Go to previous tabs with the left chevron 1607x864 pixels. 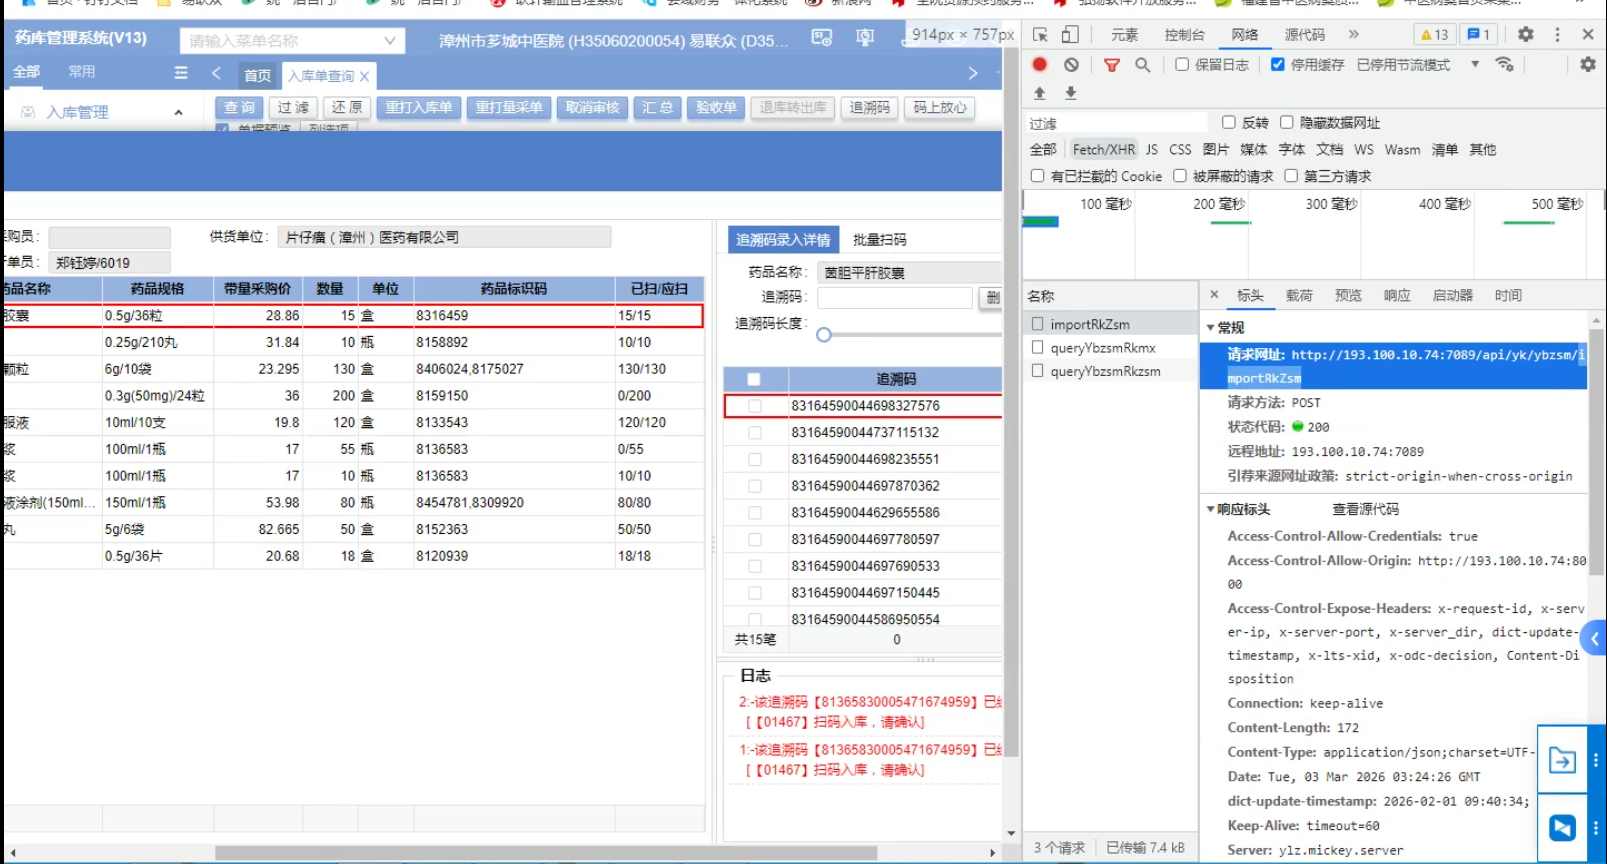click(x=216, y=73)
